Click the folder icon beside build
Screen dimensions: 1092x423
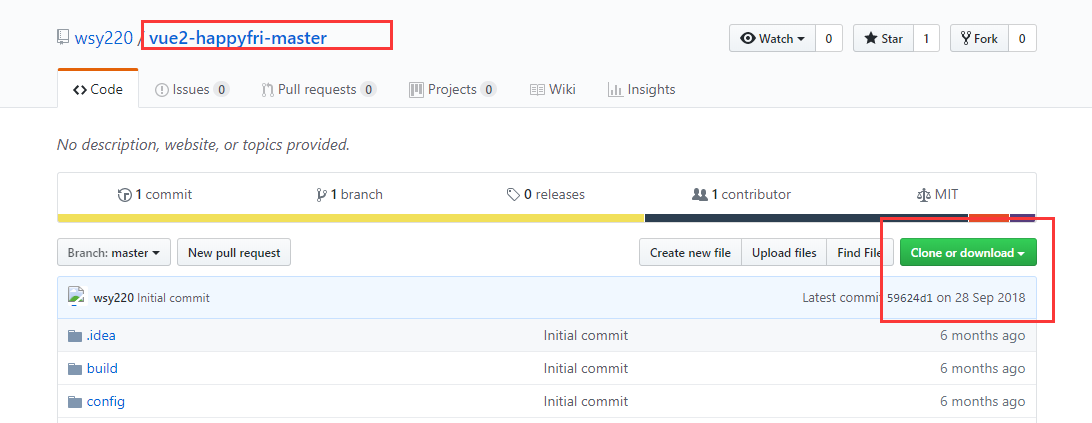pyautogui.click(x=75, y=369)
